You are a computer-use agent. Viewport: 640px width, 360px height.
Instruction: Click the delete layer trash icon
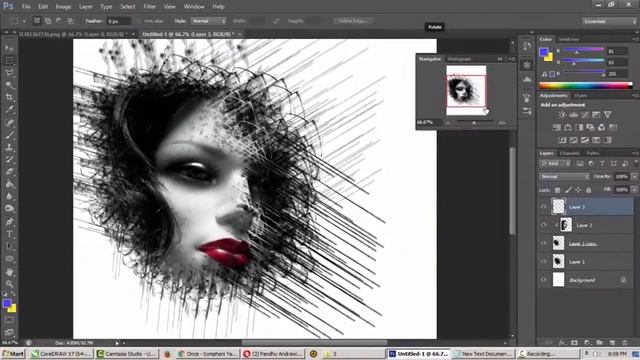coord(624,342)
